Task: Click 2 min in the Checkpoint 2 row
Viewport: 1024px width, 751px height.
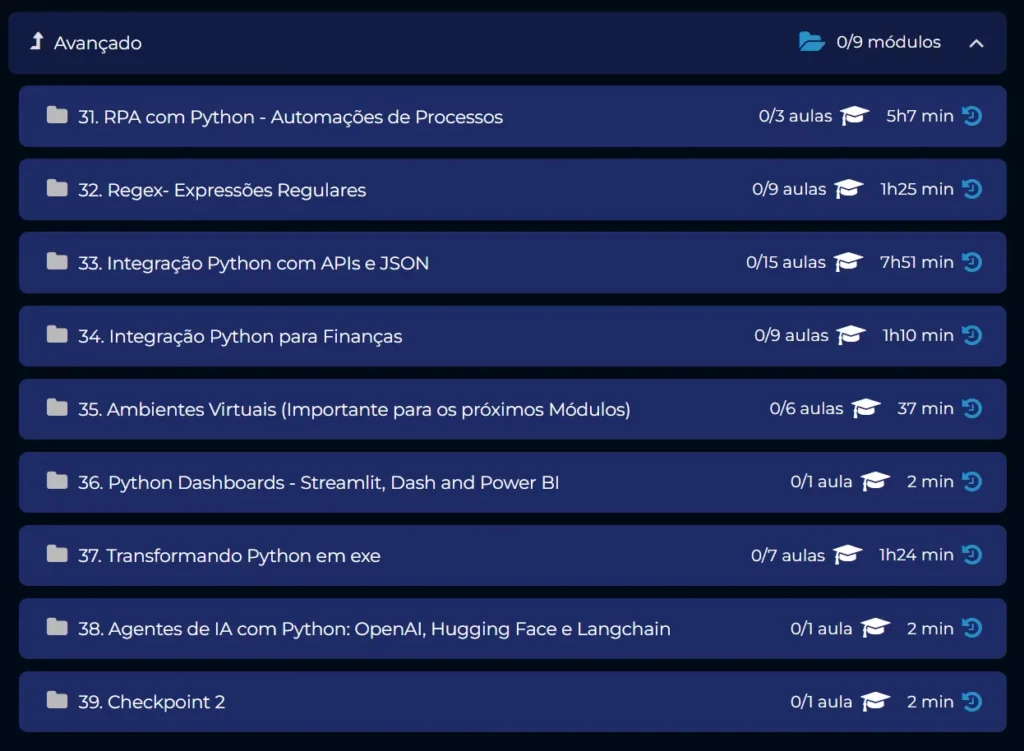Action: point(930,701)
